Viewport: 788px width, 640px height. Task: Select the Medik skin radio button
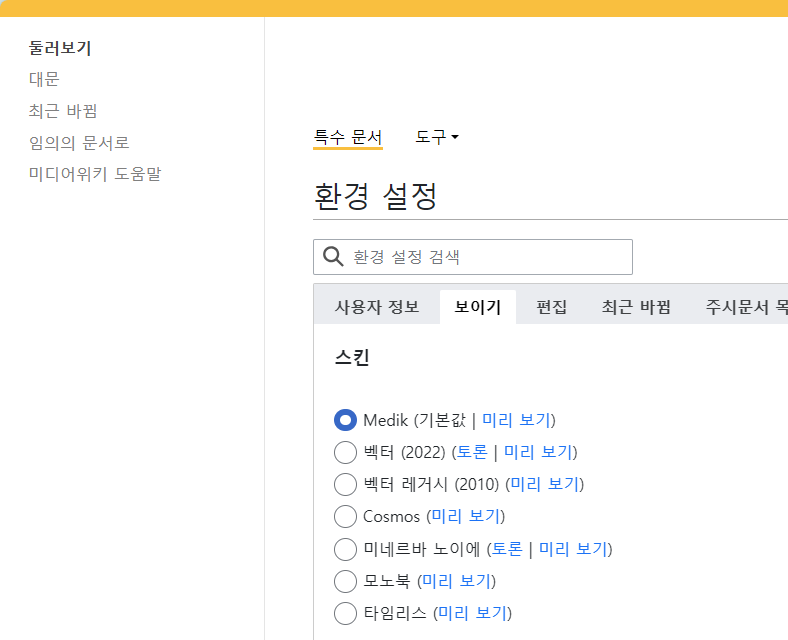coord(345,420)
